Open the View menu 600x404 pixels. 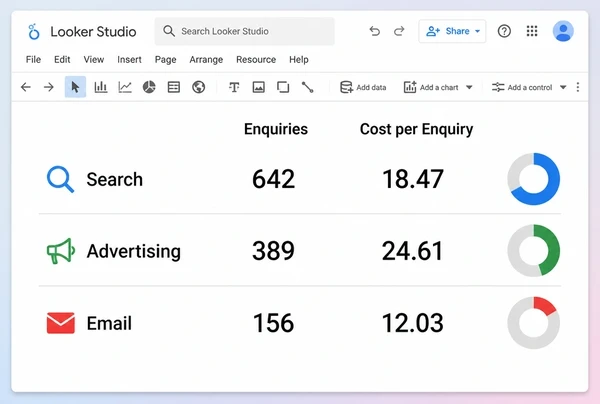(x=94, y=59)
